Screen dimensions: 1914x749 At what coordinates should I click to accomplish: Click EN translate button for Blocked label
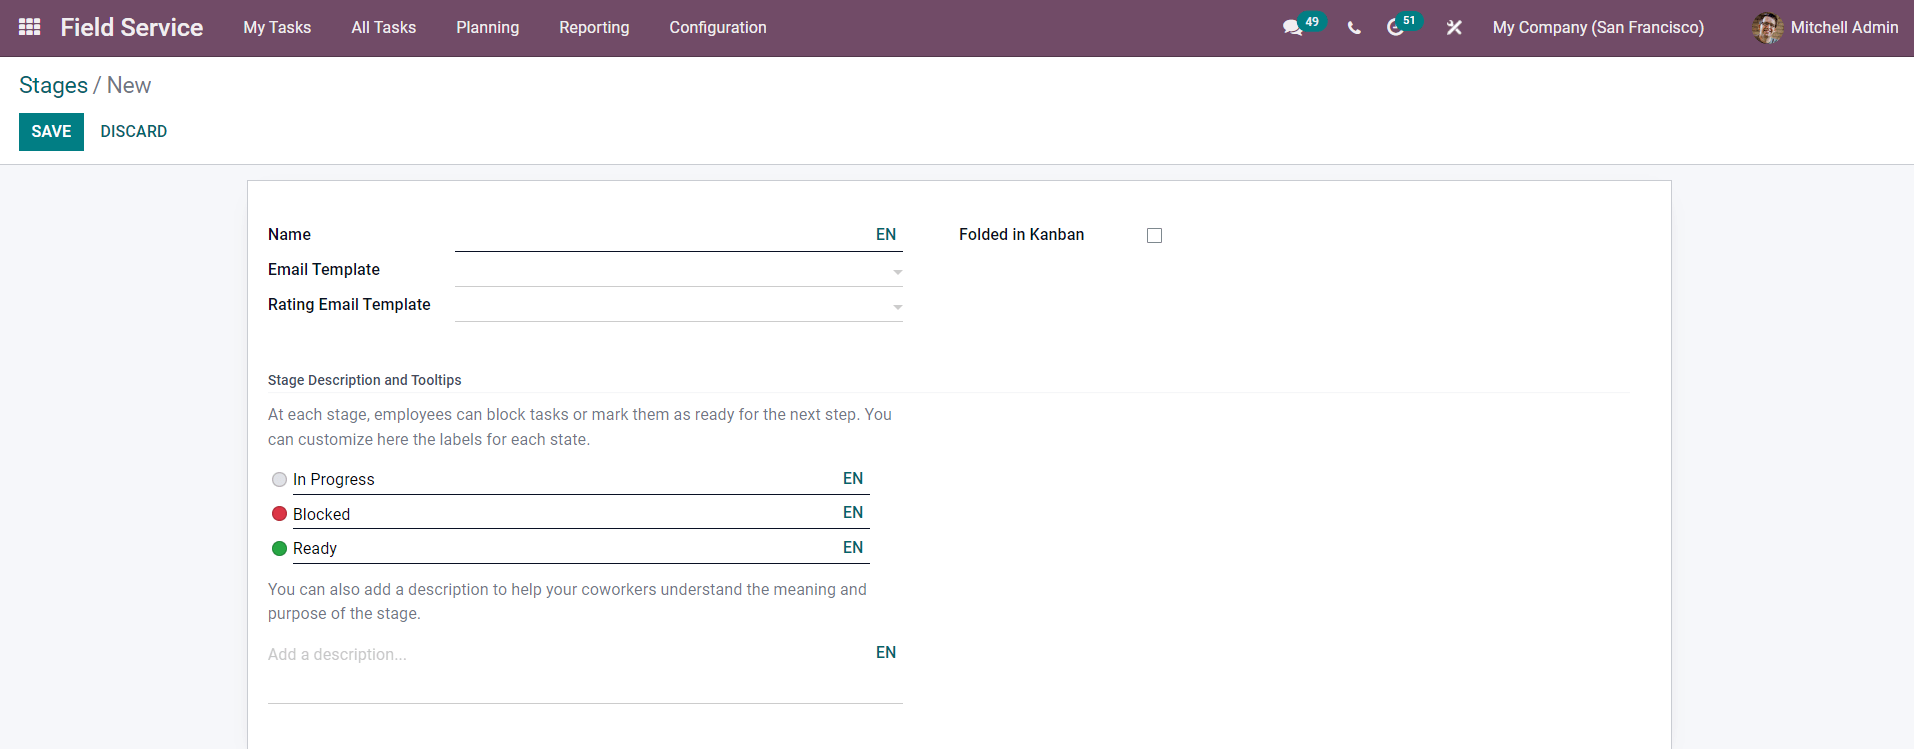(853, 513)
